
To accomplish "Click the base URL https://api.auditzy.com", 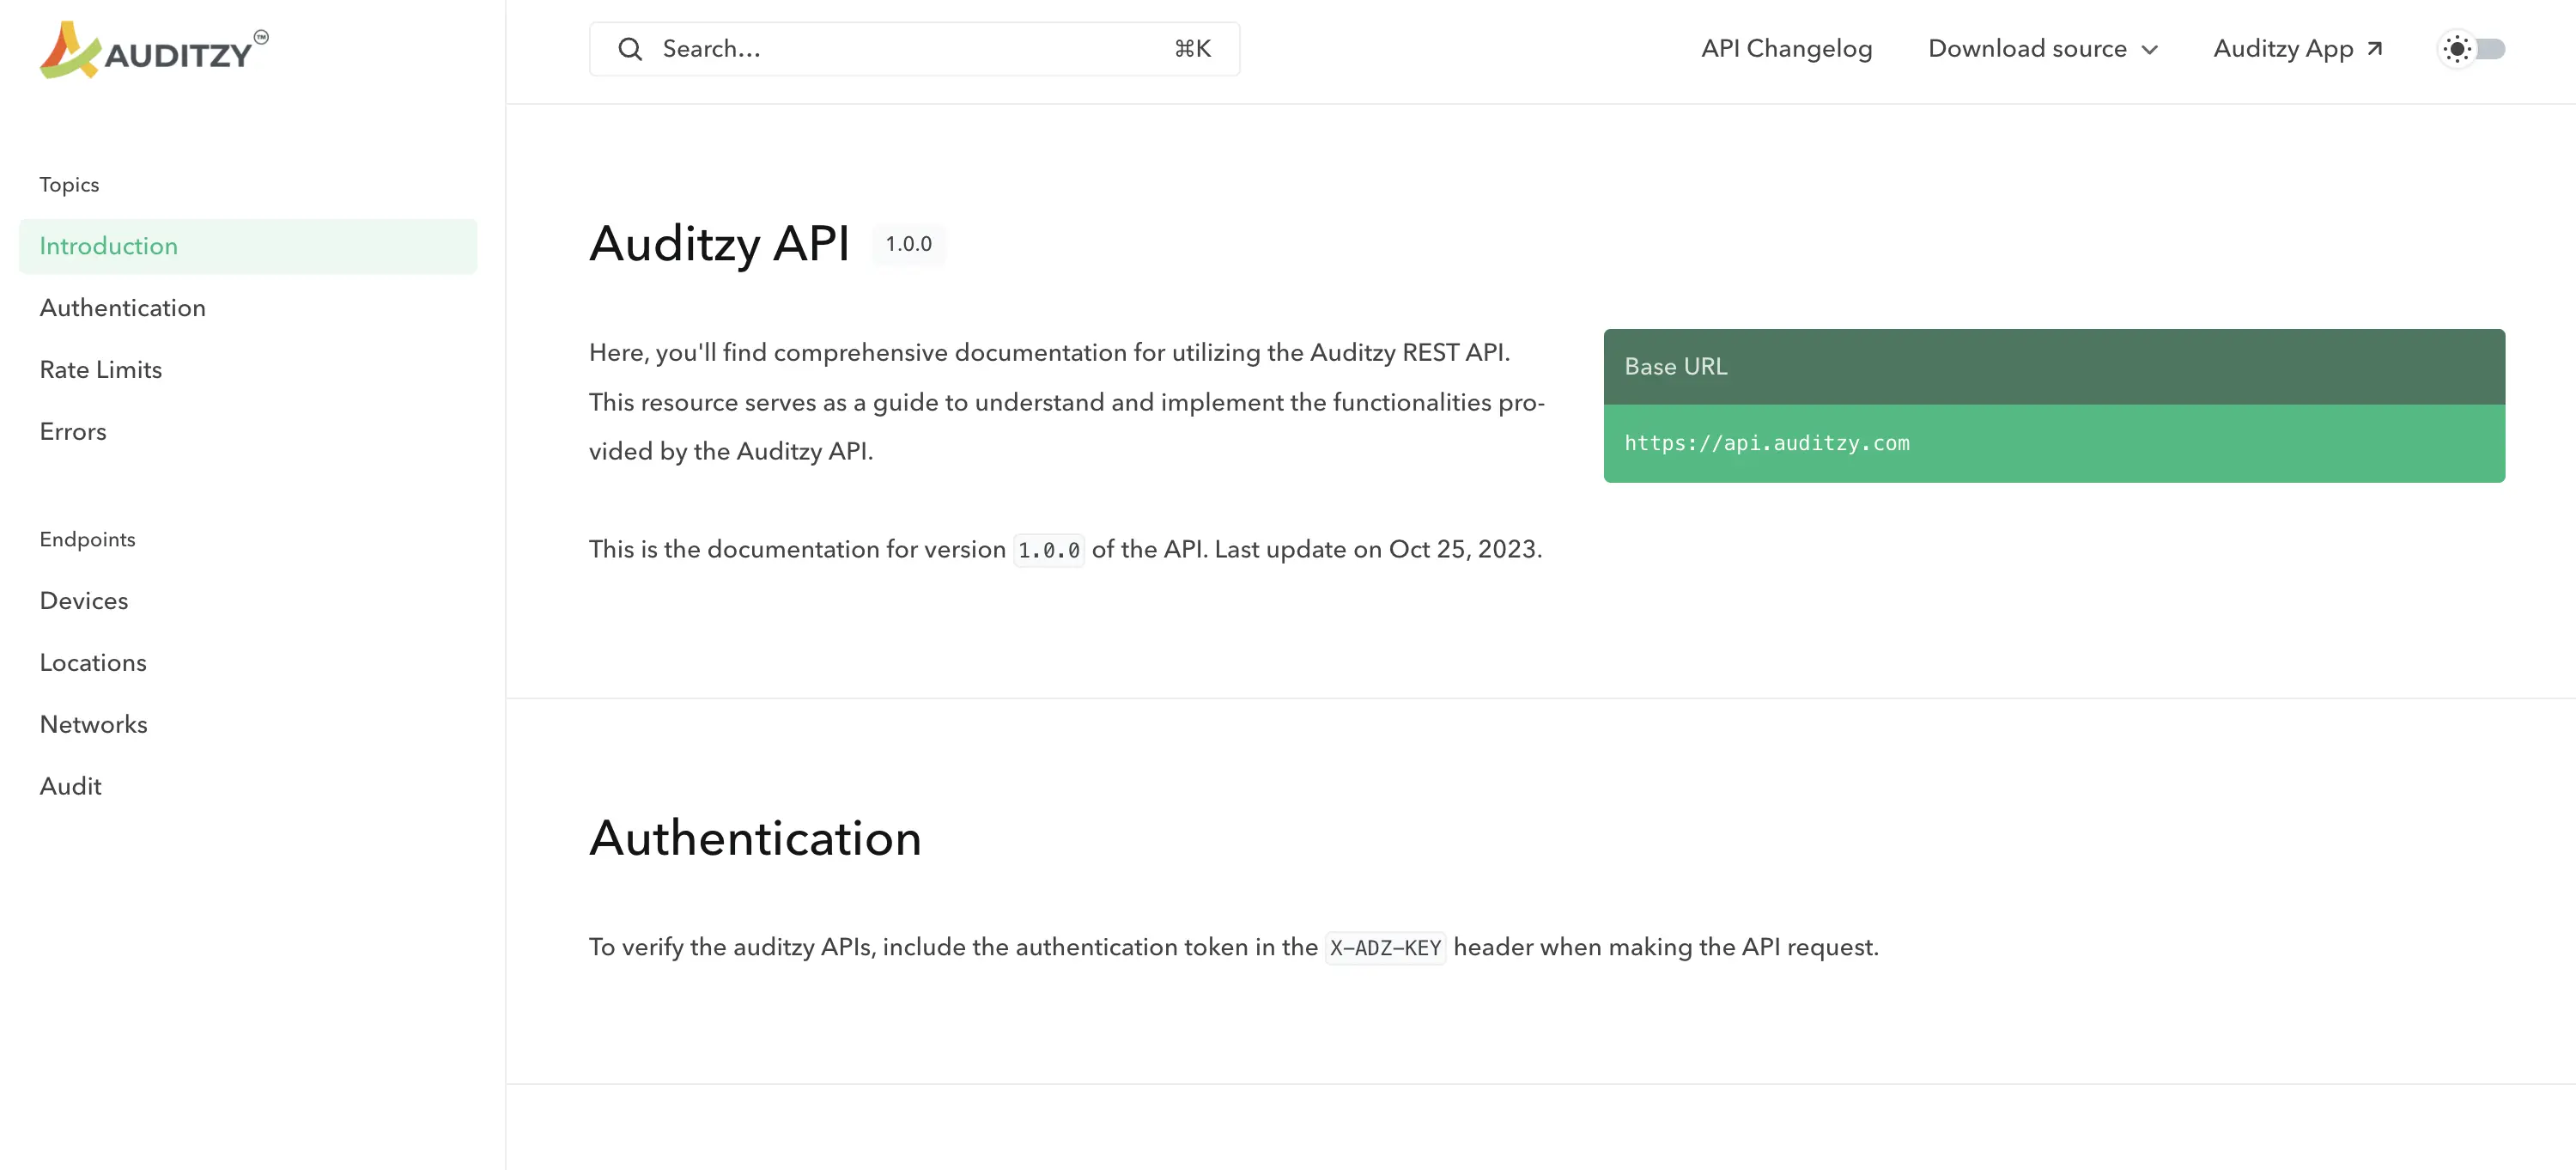I will [x=1767, y=443].
